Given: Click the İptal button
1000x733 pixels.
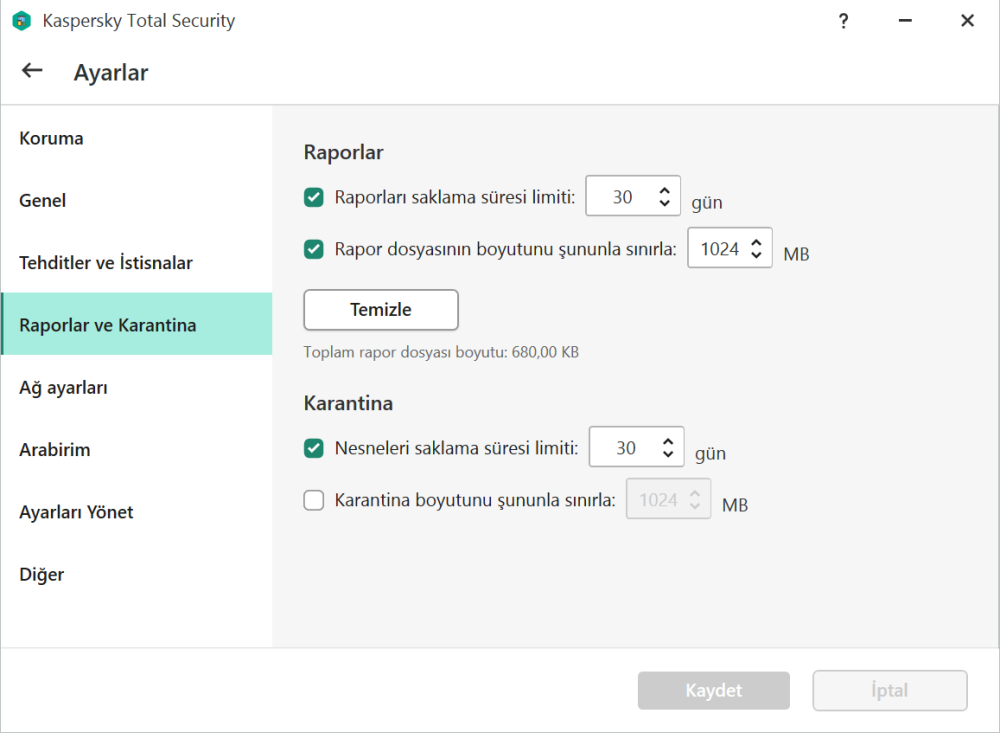Looking at the screenshot, I should point(889,691).
